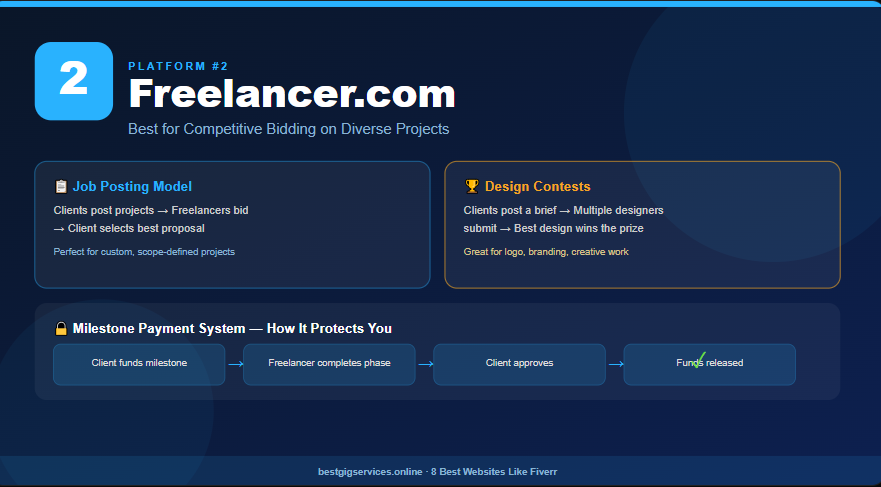
Task: Click 'Clients post projects → Freelancers bid' line
Action: point(151,210)
